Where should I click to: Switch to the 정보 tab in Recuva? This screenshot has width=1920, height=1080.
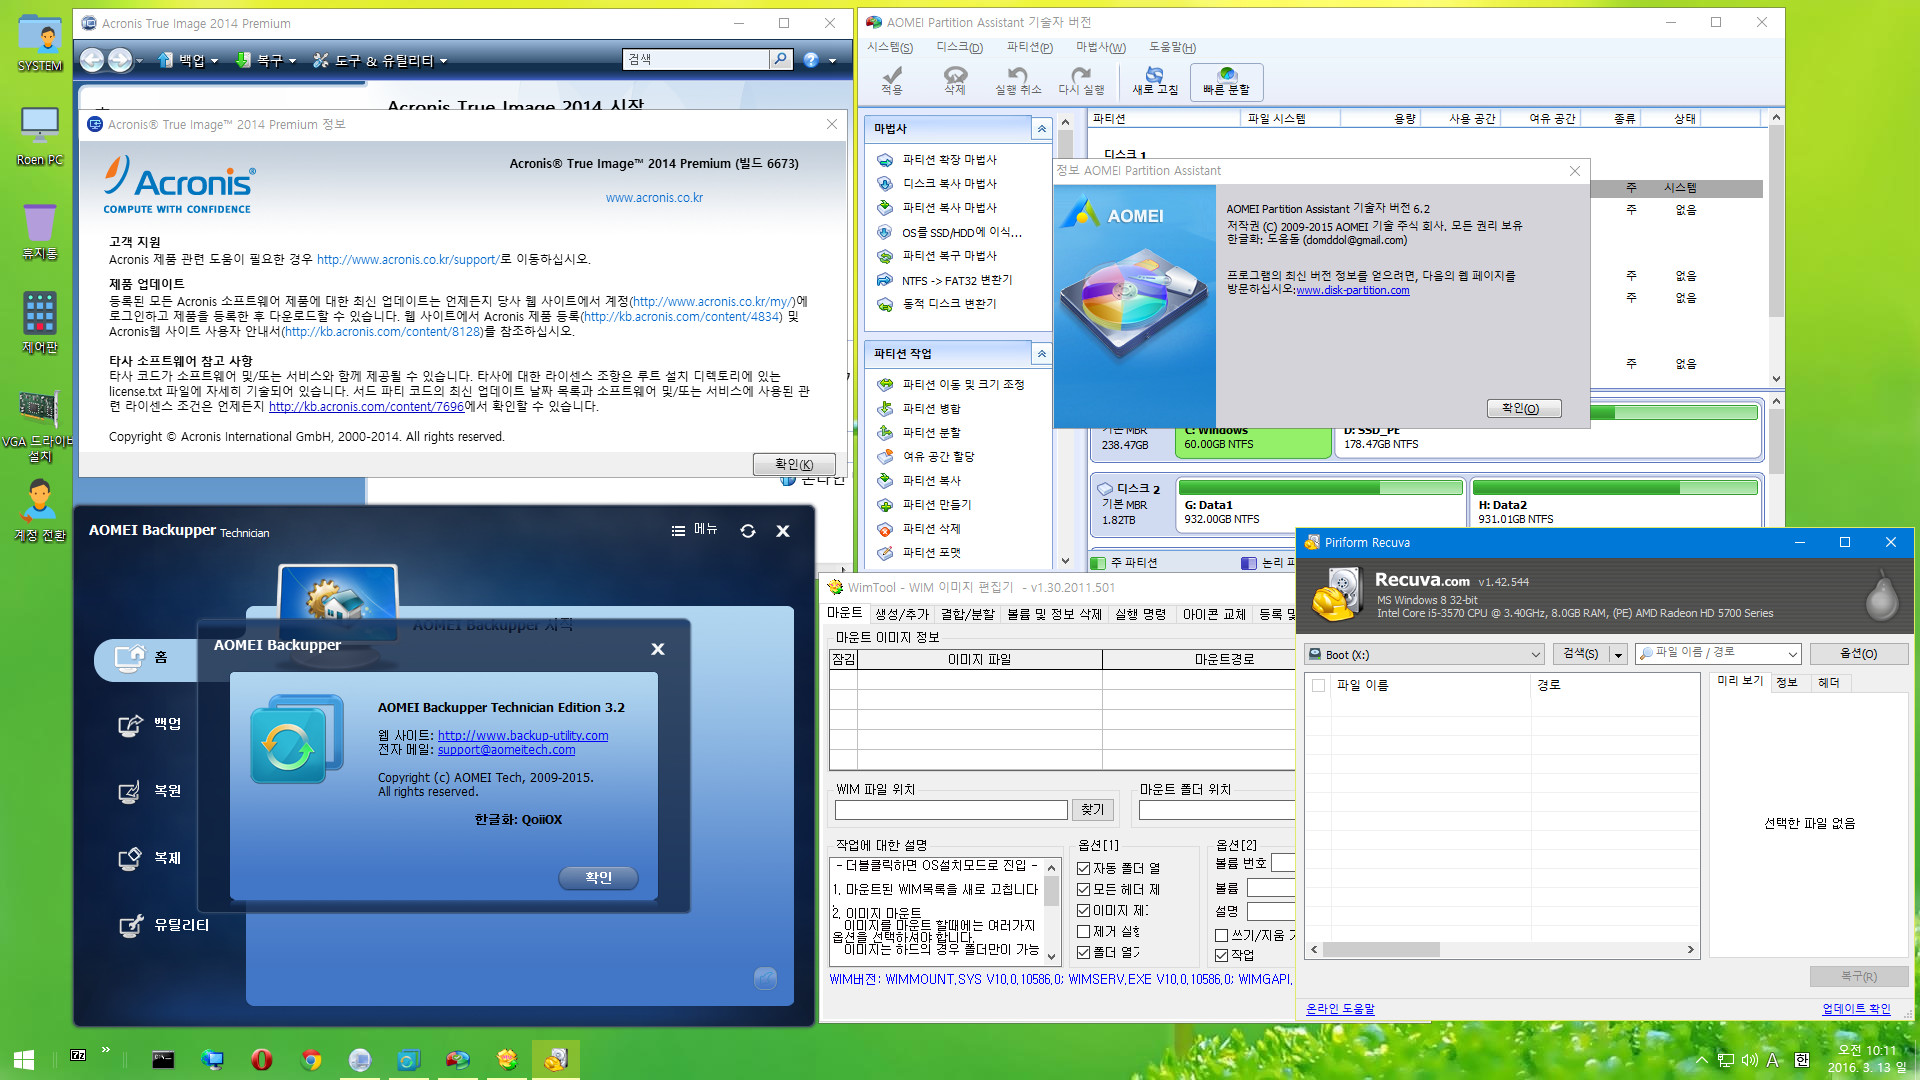(1787, 683)
